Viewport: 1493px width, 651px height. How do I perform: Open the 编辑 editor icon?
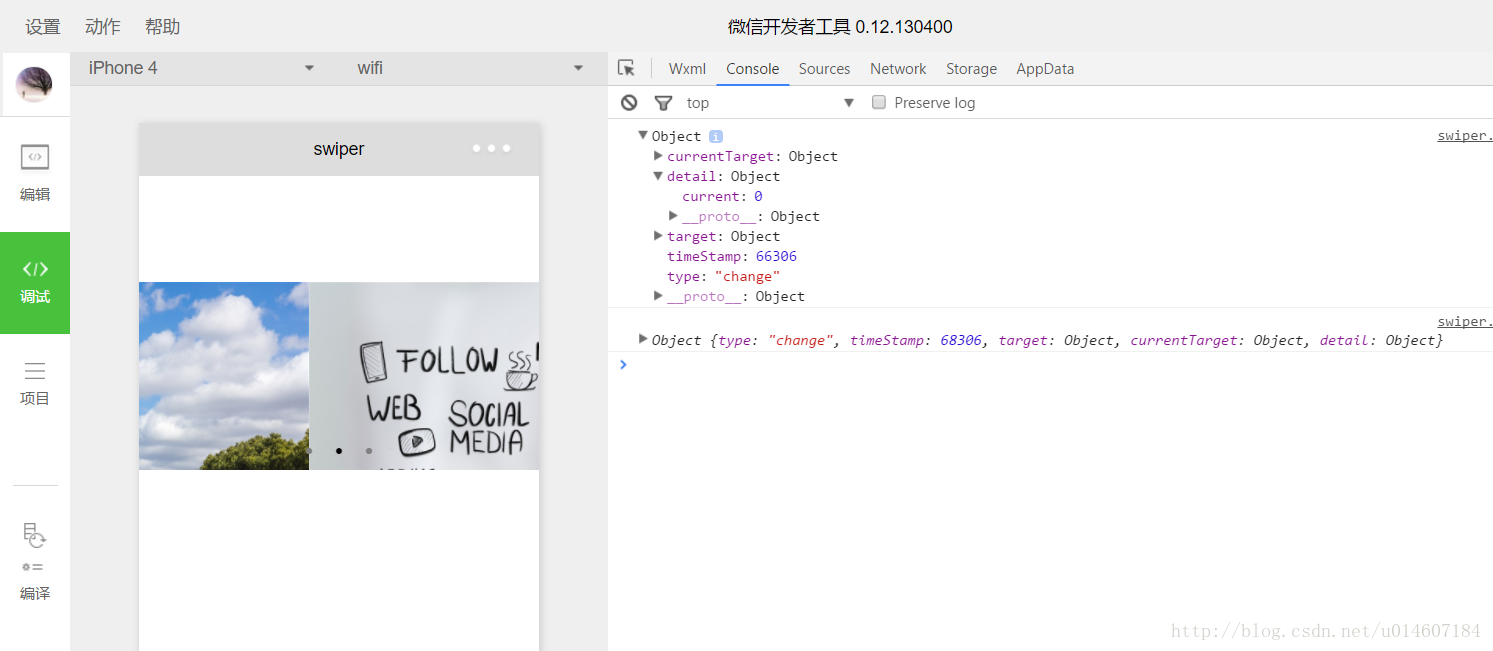coord(35,157)
